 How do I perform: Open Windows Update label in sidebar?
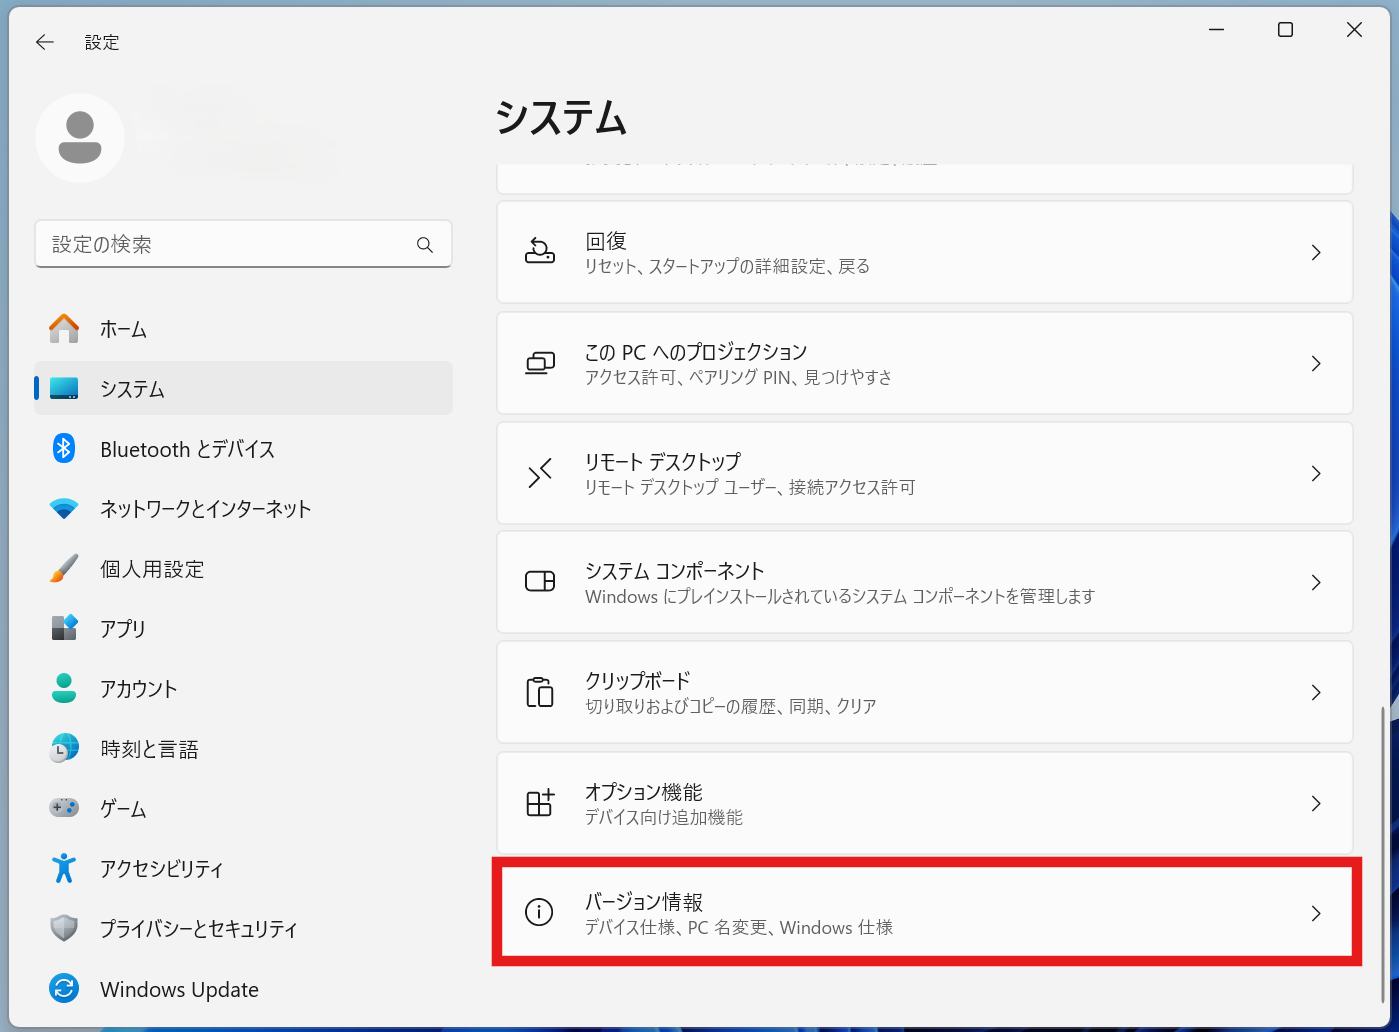point(179,989)
